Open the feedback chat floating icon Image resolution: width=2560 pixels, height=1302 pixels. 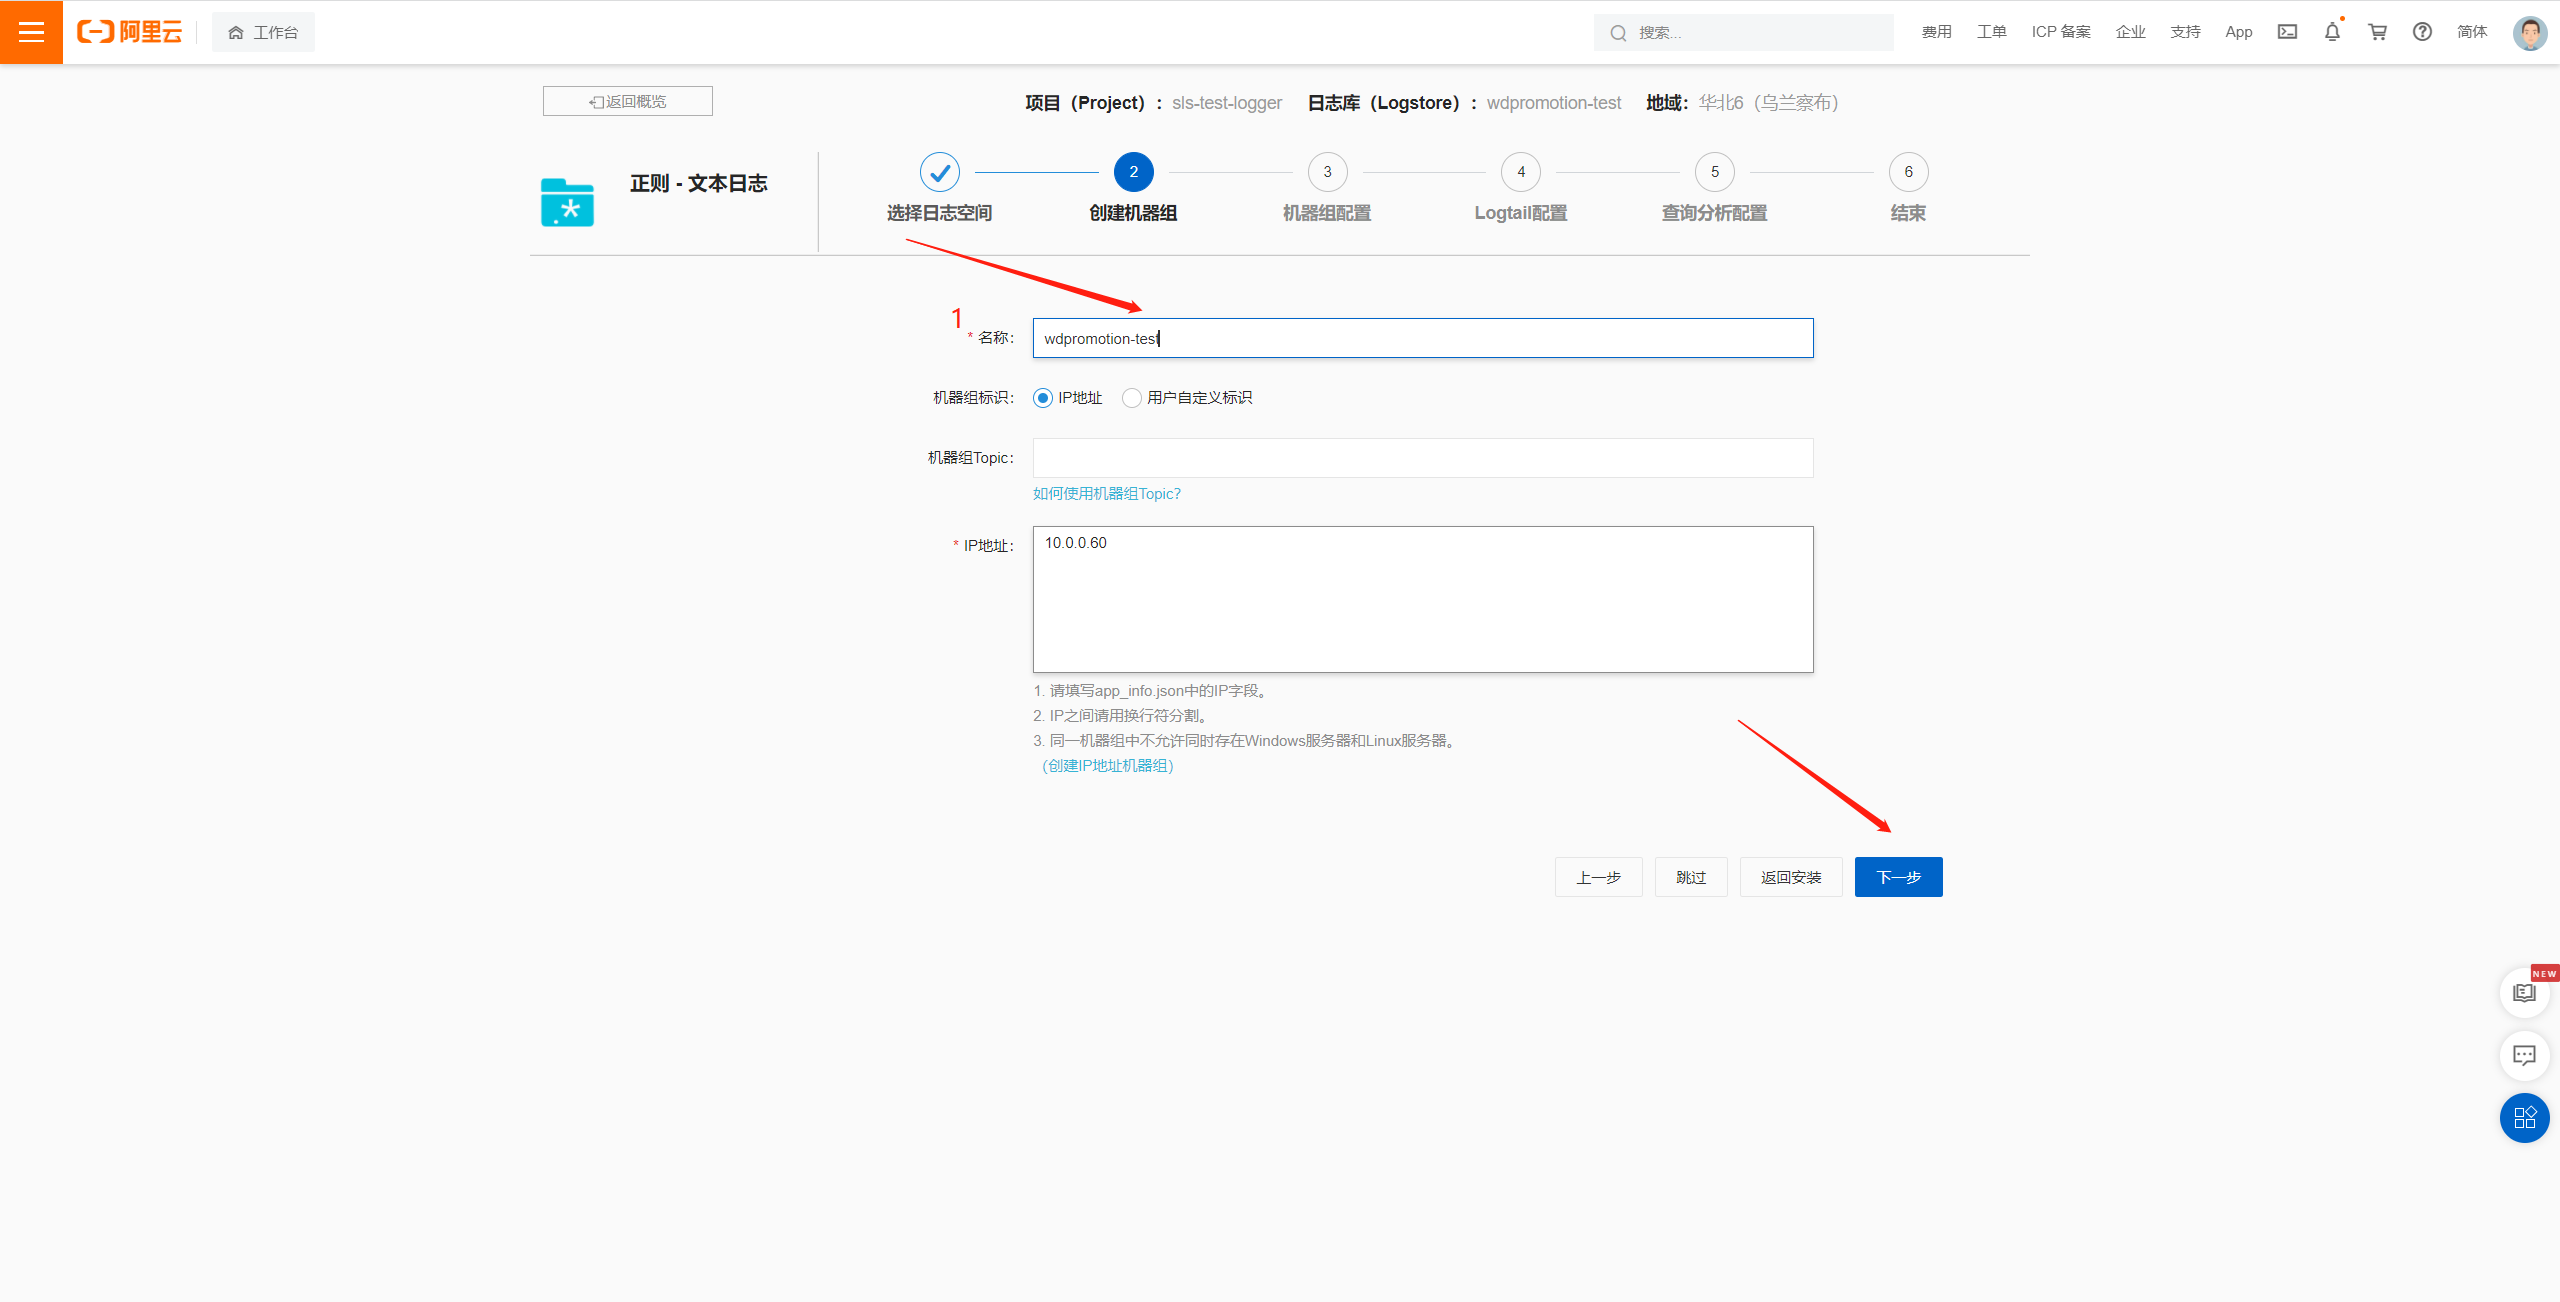2524,1056
